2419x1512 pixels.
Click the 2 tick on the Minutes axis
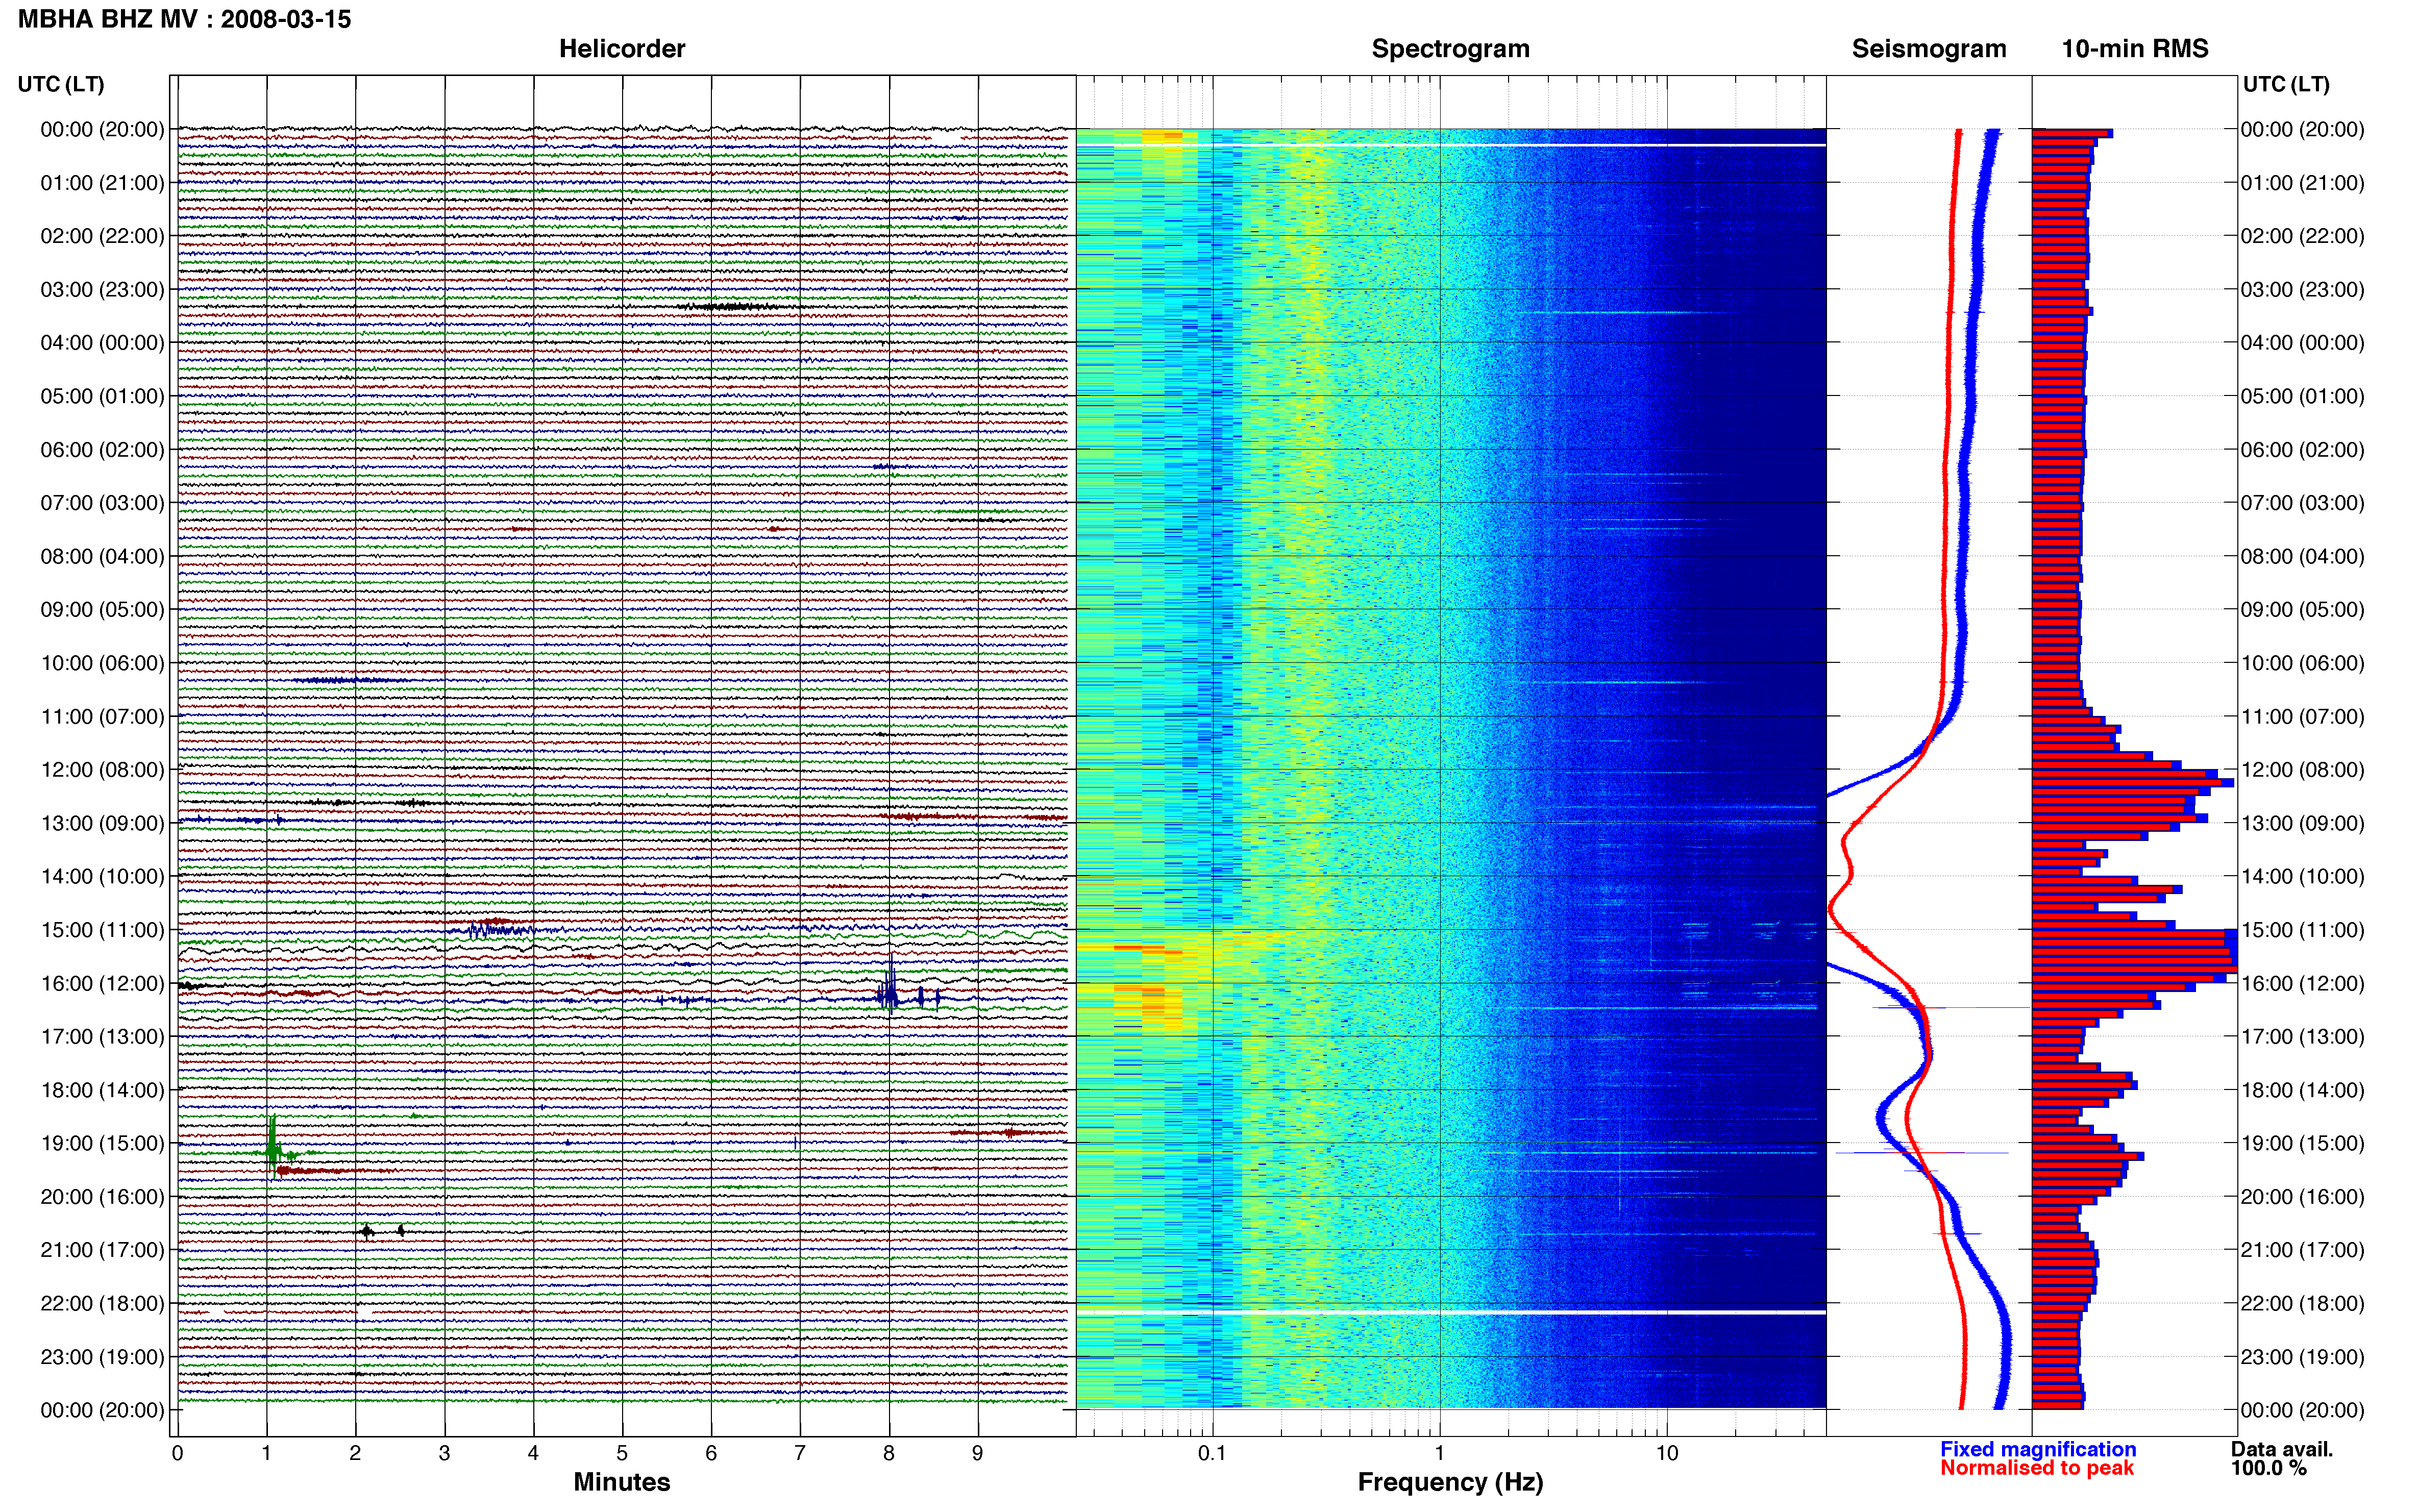355,1453
